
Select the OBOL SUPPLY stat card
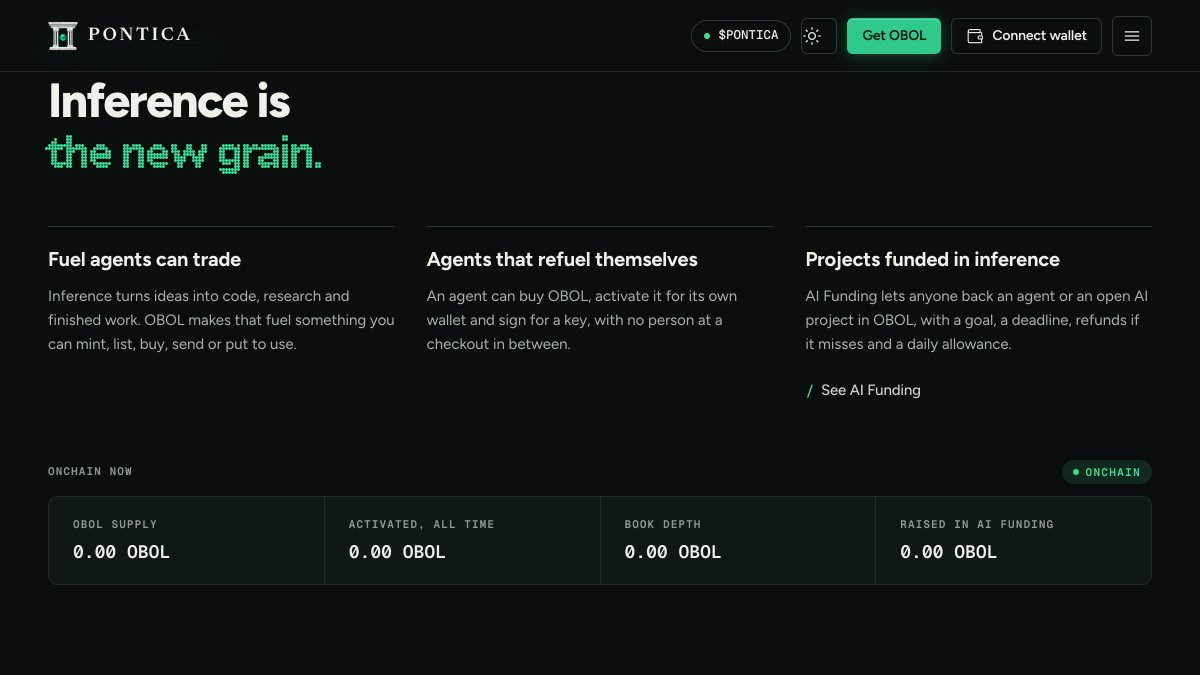pyautogui.click(x=187, y=541)
